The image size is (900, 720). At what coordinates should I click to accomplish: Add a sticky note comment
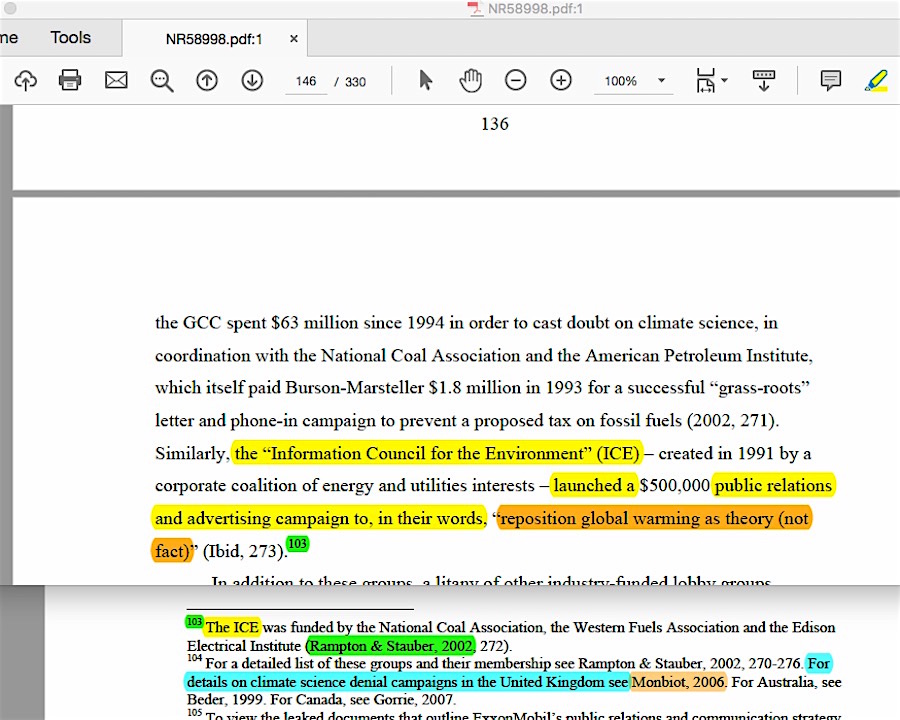[830, 81]
